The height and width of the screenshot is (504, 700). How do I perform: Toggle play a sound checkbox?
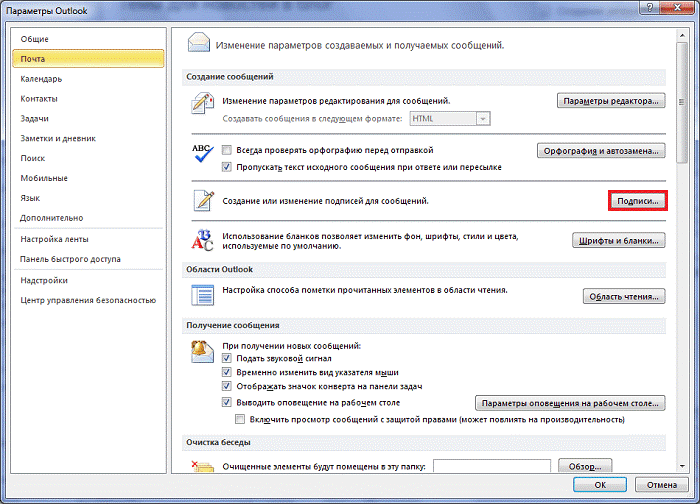coord(227,358)
